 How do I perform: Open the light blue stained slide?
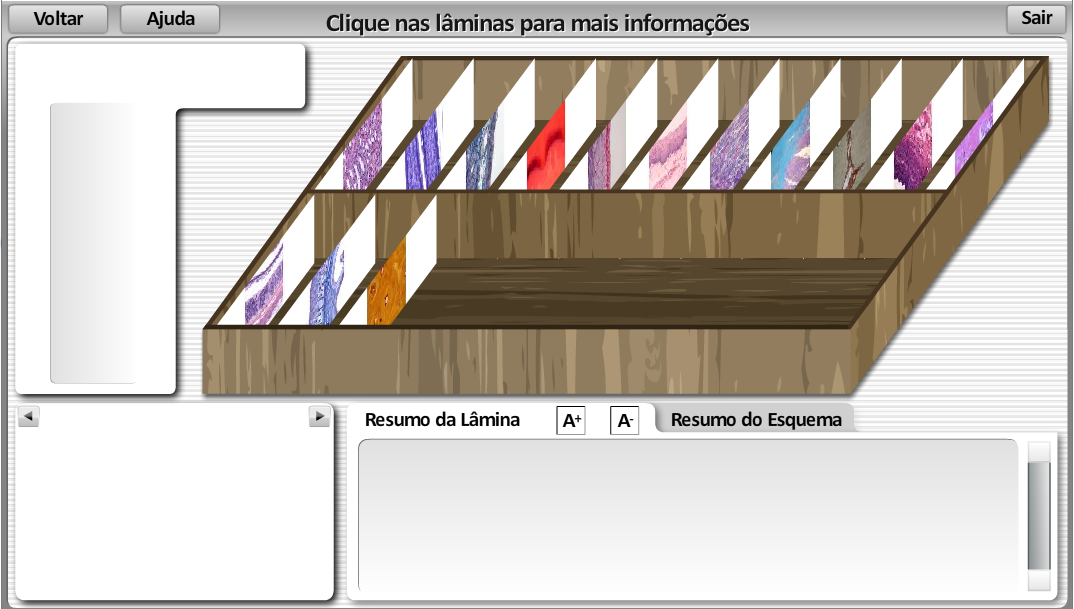pyautogui.click(x=790, y=148)
